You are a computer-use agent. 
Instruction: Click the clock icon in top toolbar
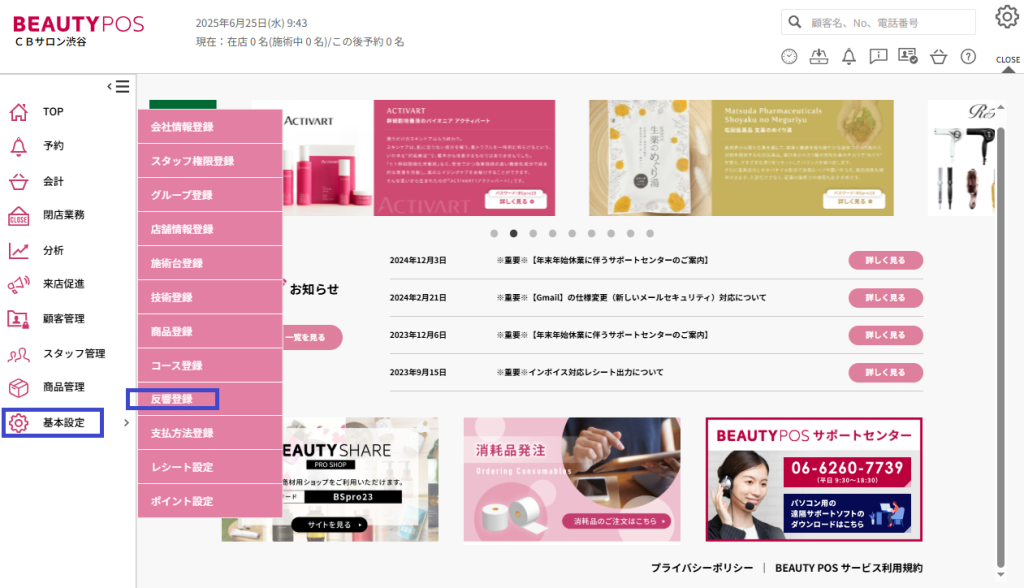click(x=789, y=57)
